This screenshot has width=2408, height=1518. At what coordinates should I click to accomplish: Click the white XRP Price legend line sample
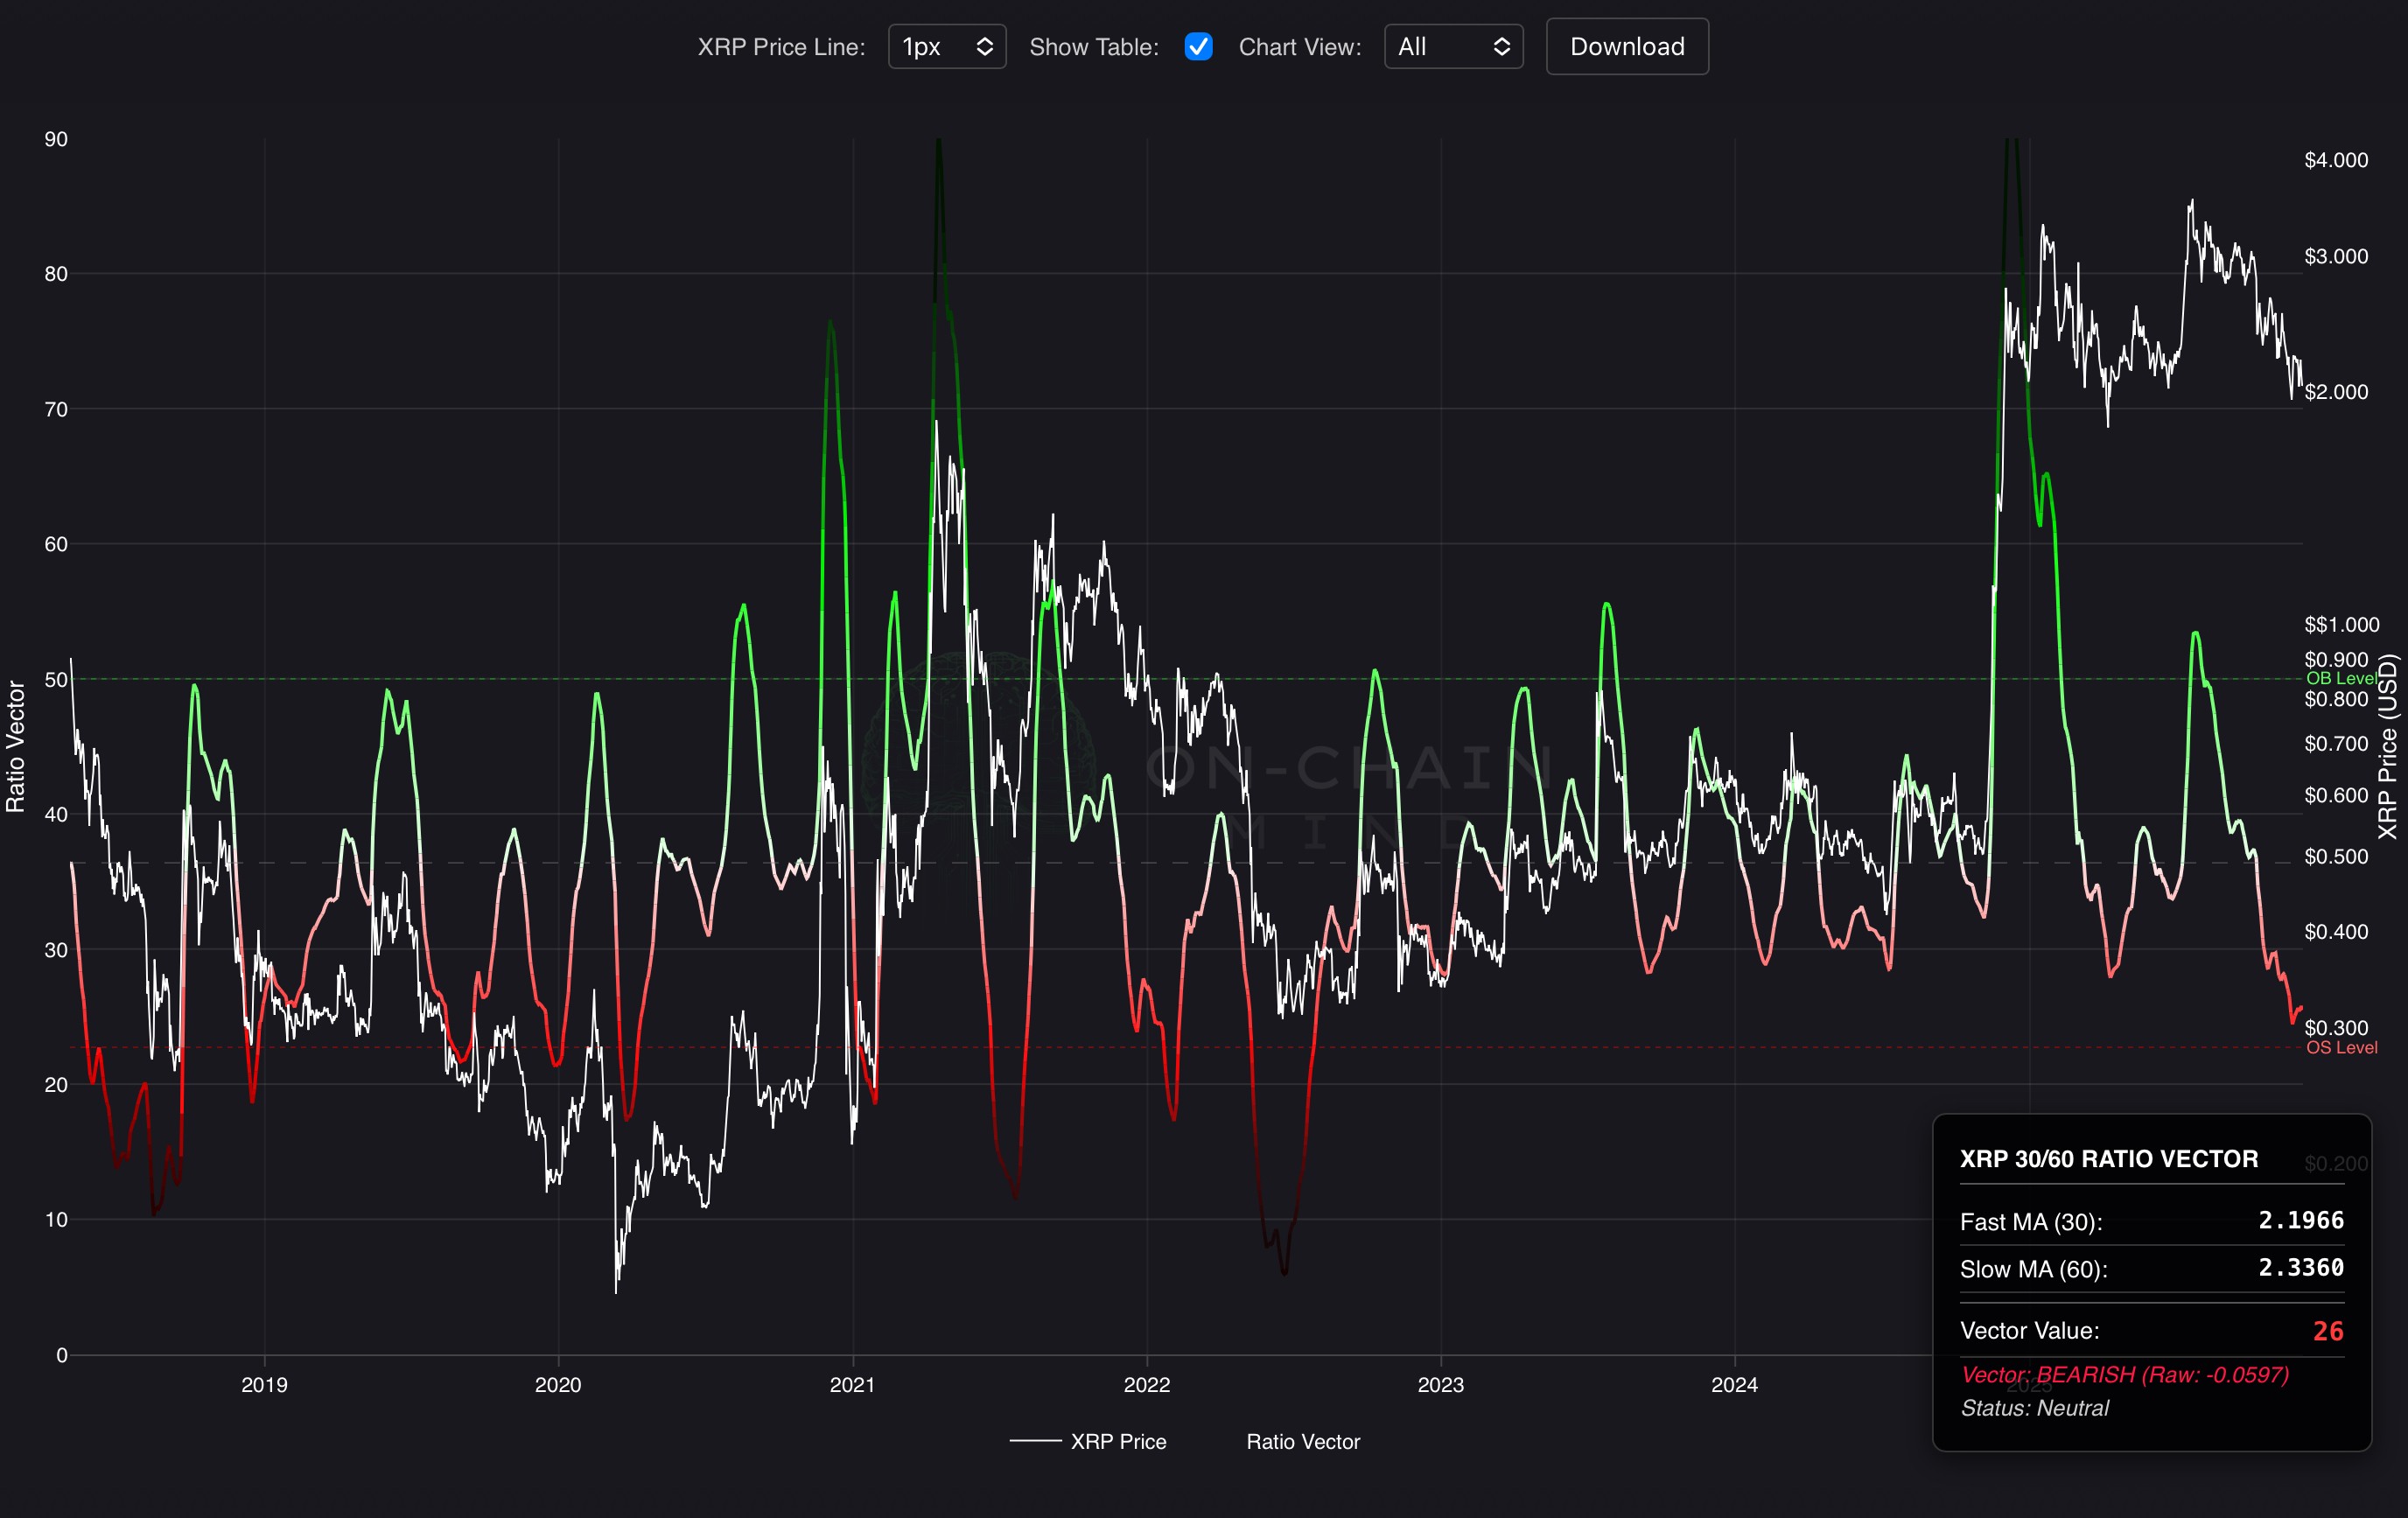[1035, 1441]
